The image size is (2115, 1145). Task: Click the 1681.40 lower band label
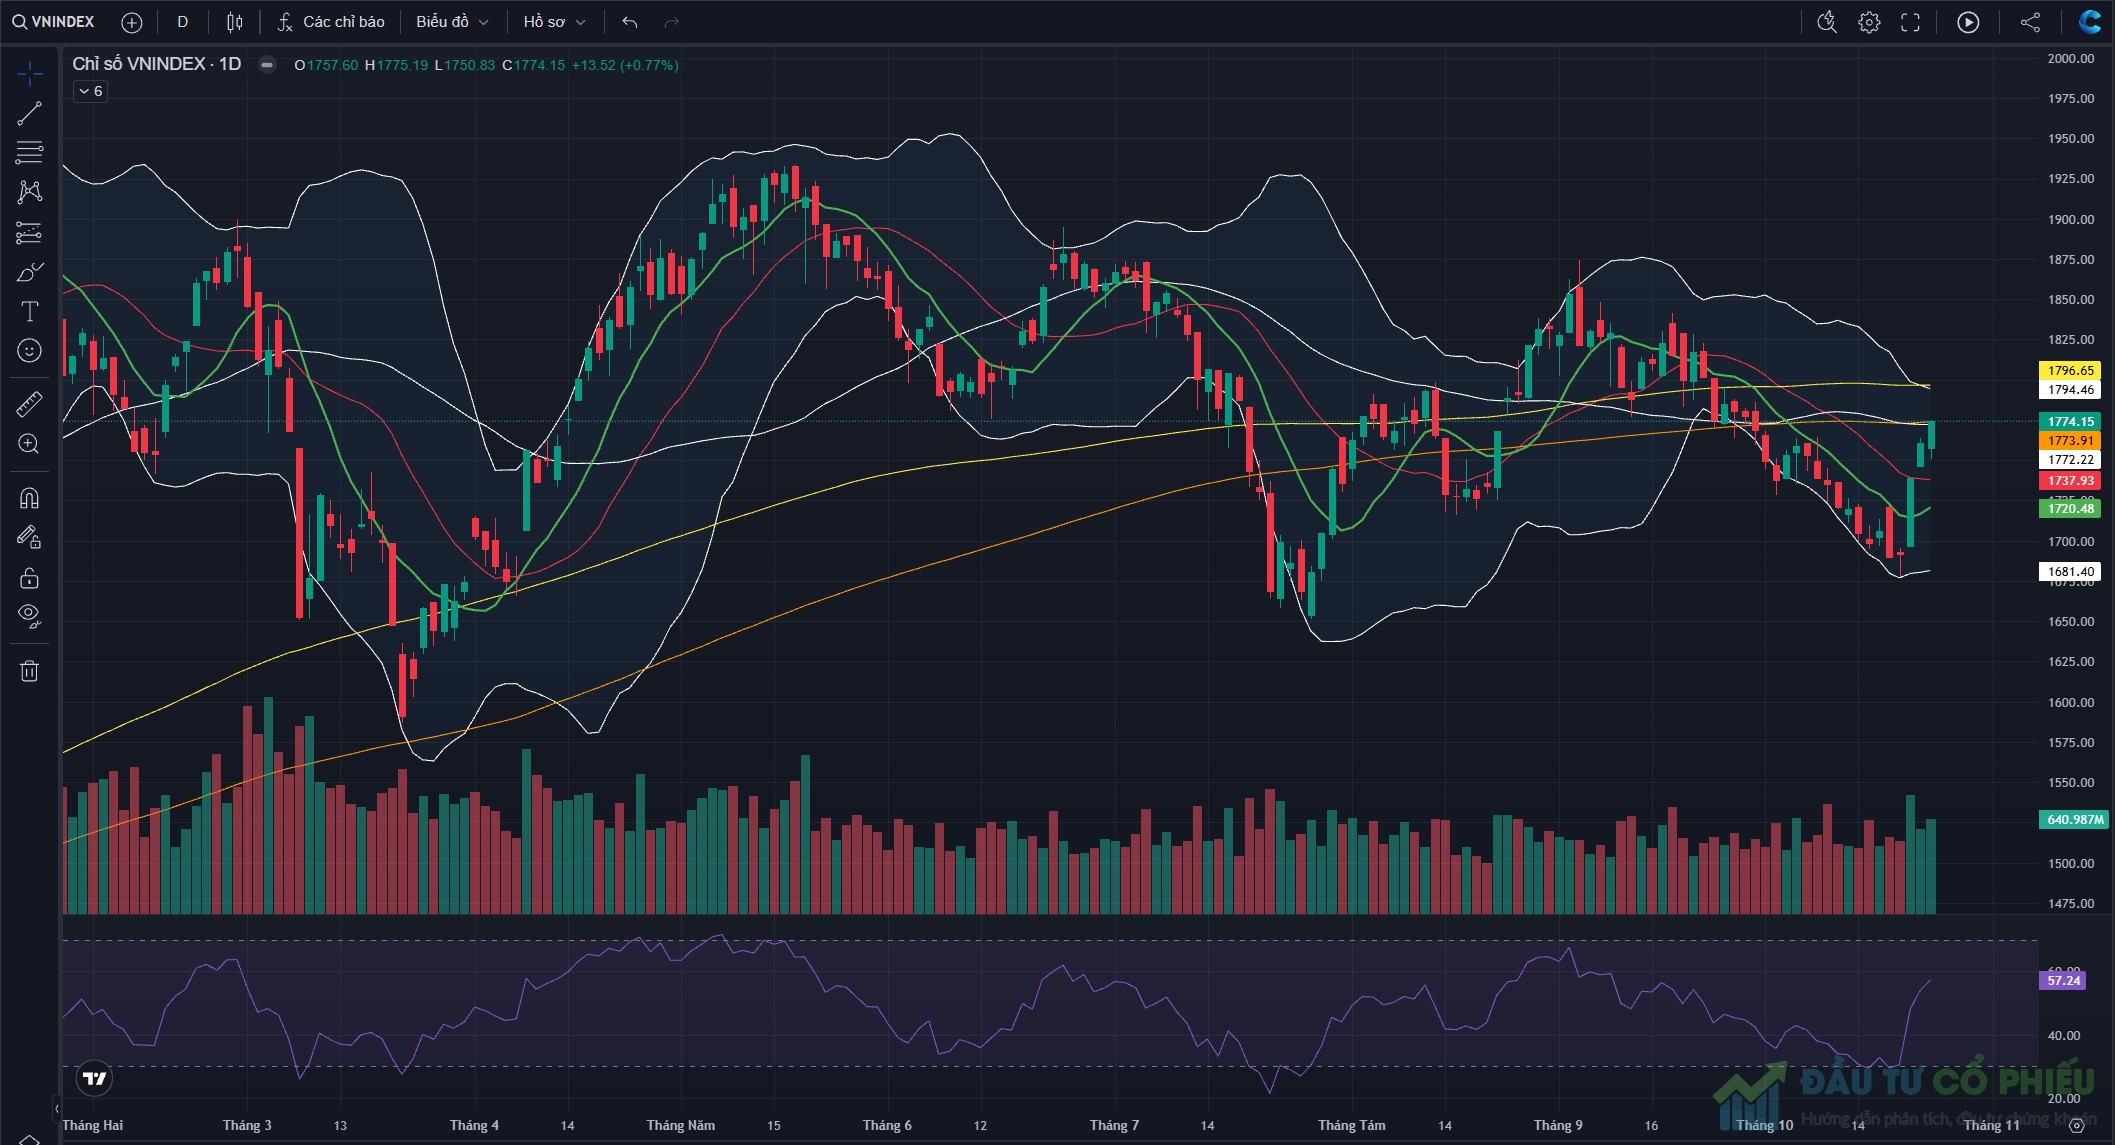tap(2070, 572)
